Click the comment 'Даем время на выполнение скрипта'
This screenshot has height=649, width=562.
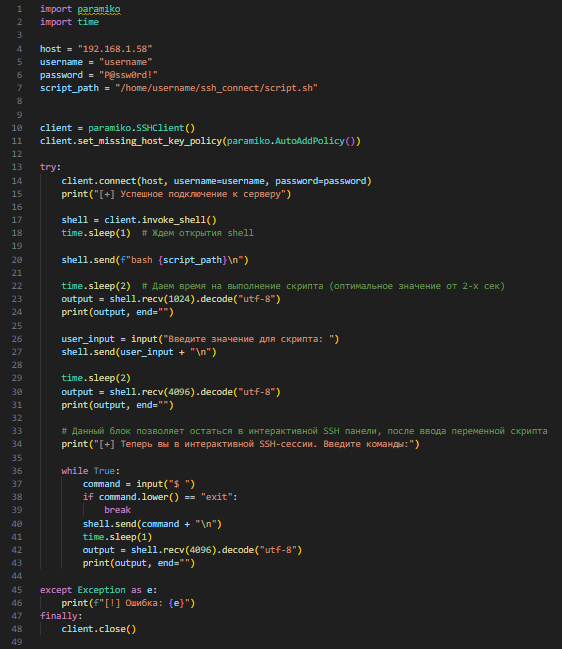(x=233, y=286)
